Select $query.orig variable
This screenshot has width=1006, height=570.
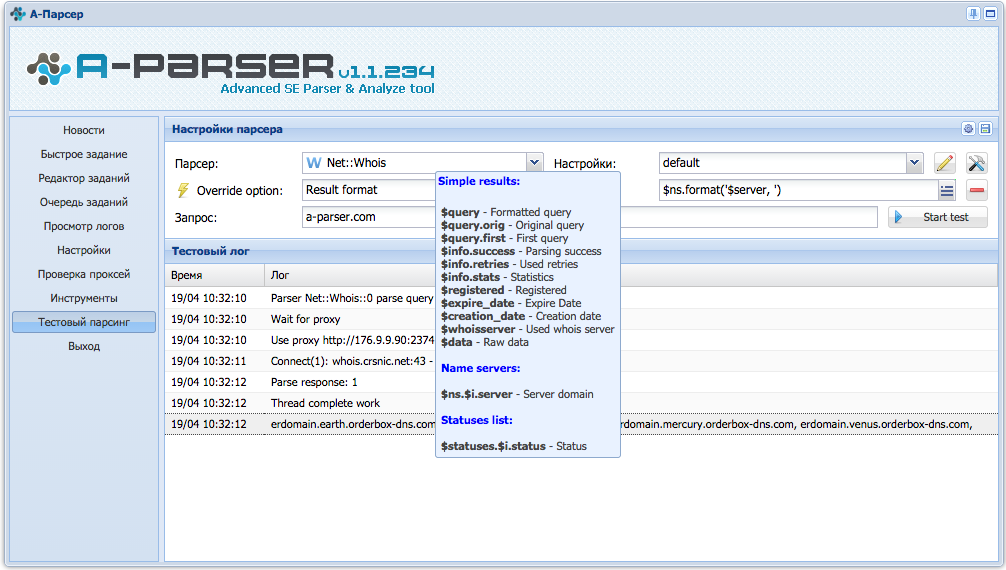[472, 225]
